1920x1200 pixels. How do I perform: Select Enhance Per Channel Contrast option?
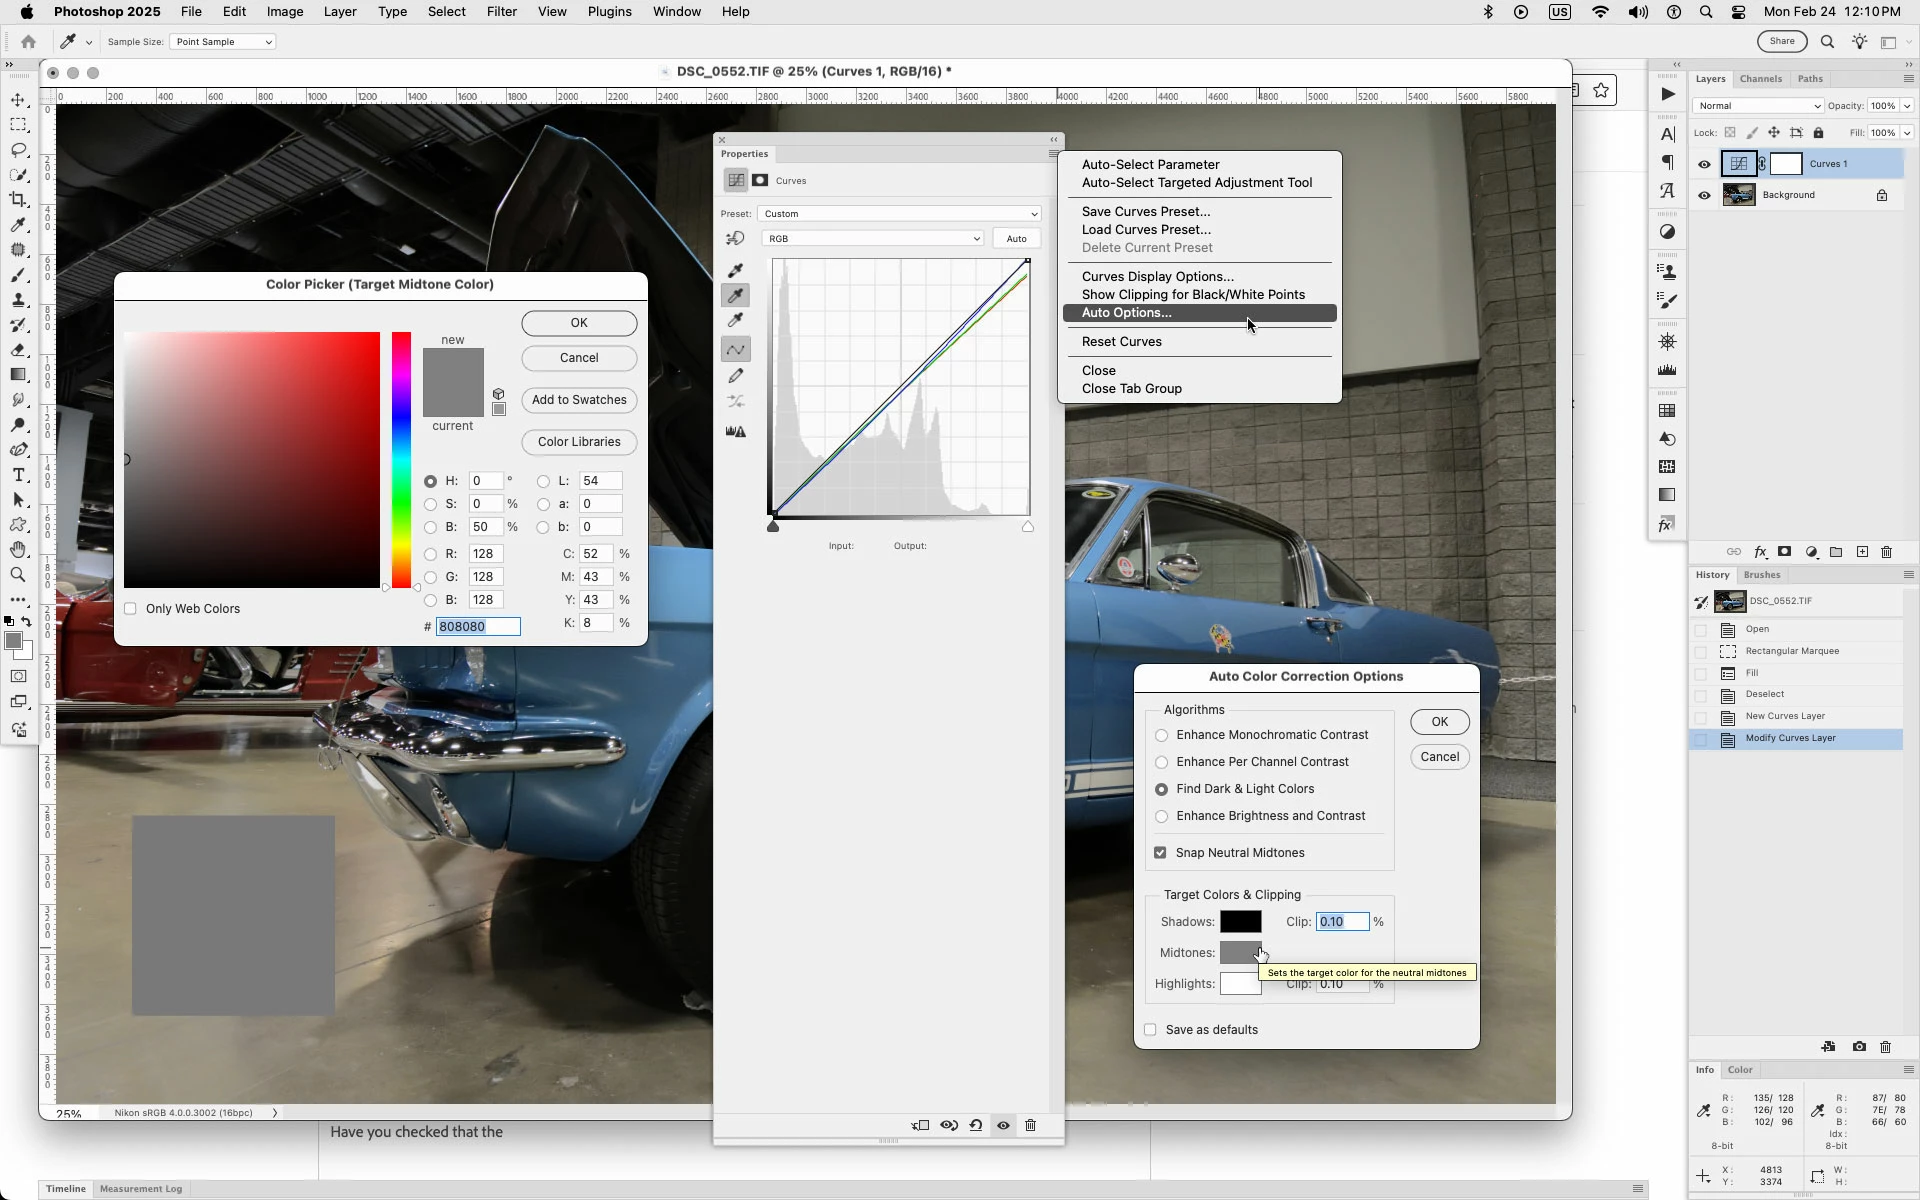(x=1161, y=762)
